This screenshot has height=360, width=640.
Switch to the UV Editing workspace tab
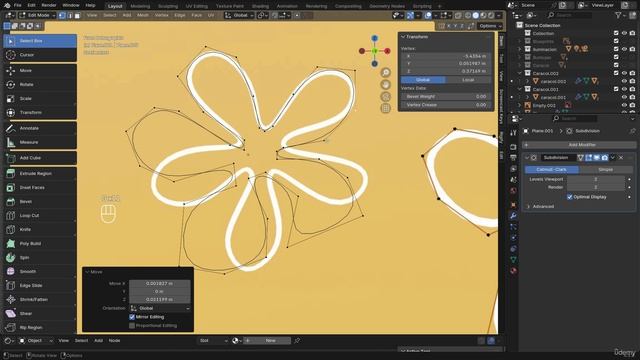click(197, 6)
